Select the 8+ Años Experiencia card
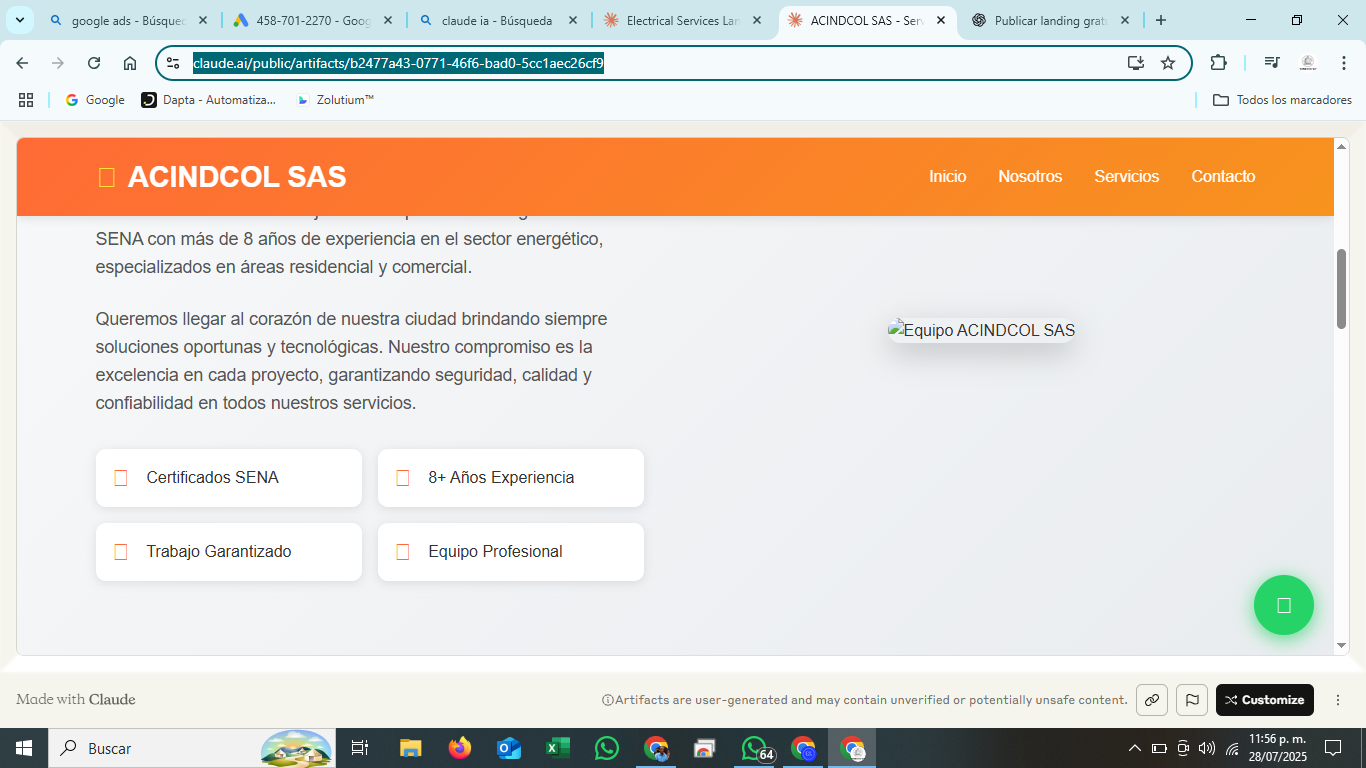Image resolution: width=1366 pixels, height=768 pixels. click(x=511, y=478)
